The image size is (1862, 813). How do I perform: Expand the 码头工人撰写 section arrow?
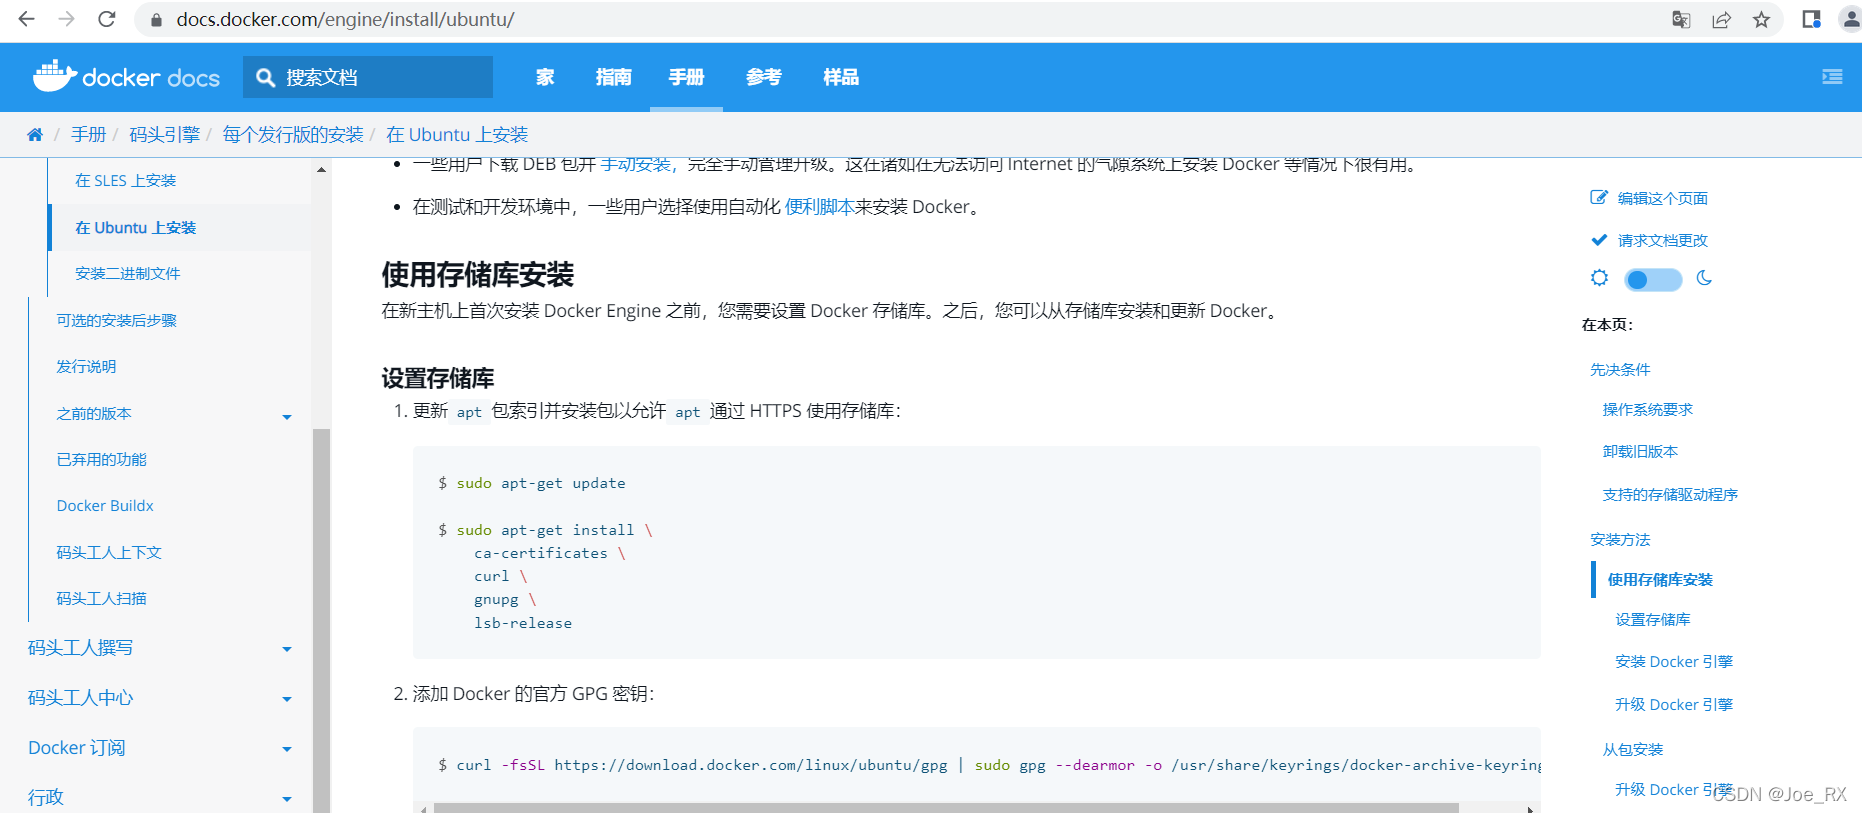(287, 649)
